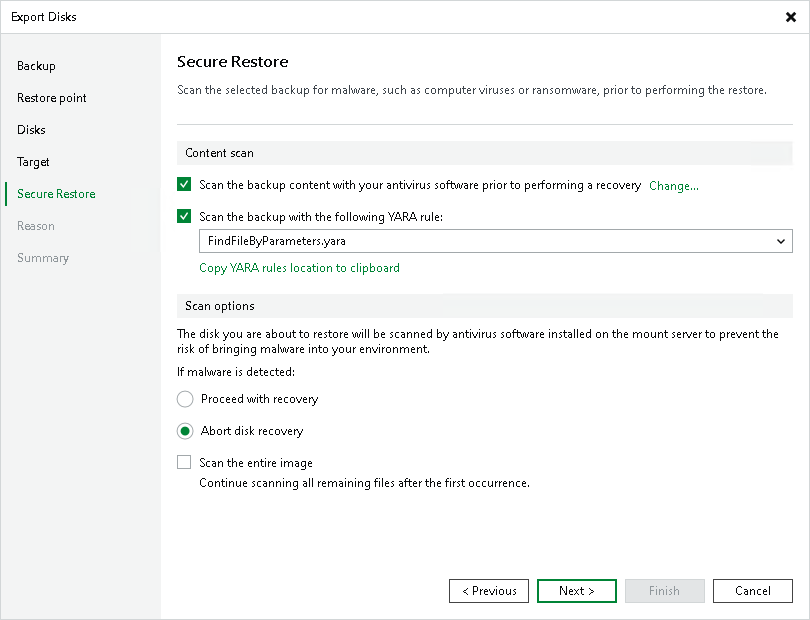Toggle the YARA rule scan checkbox
This screenshot has height=620, width=810.
pos(184,216)
